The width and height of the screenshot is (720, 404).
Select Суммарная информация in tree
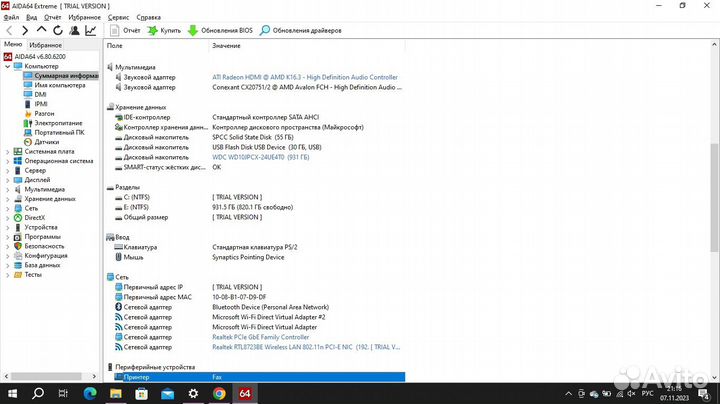pyautogui.click(x=61, y=76)
